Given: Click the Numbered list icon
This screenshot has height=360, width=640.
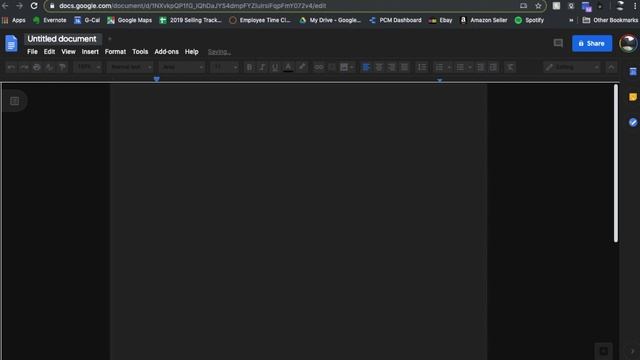Looking at the screenshot, I should pyautogui.click(x=439, y=67).
